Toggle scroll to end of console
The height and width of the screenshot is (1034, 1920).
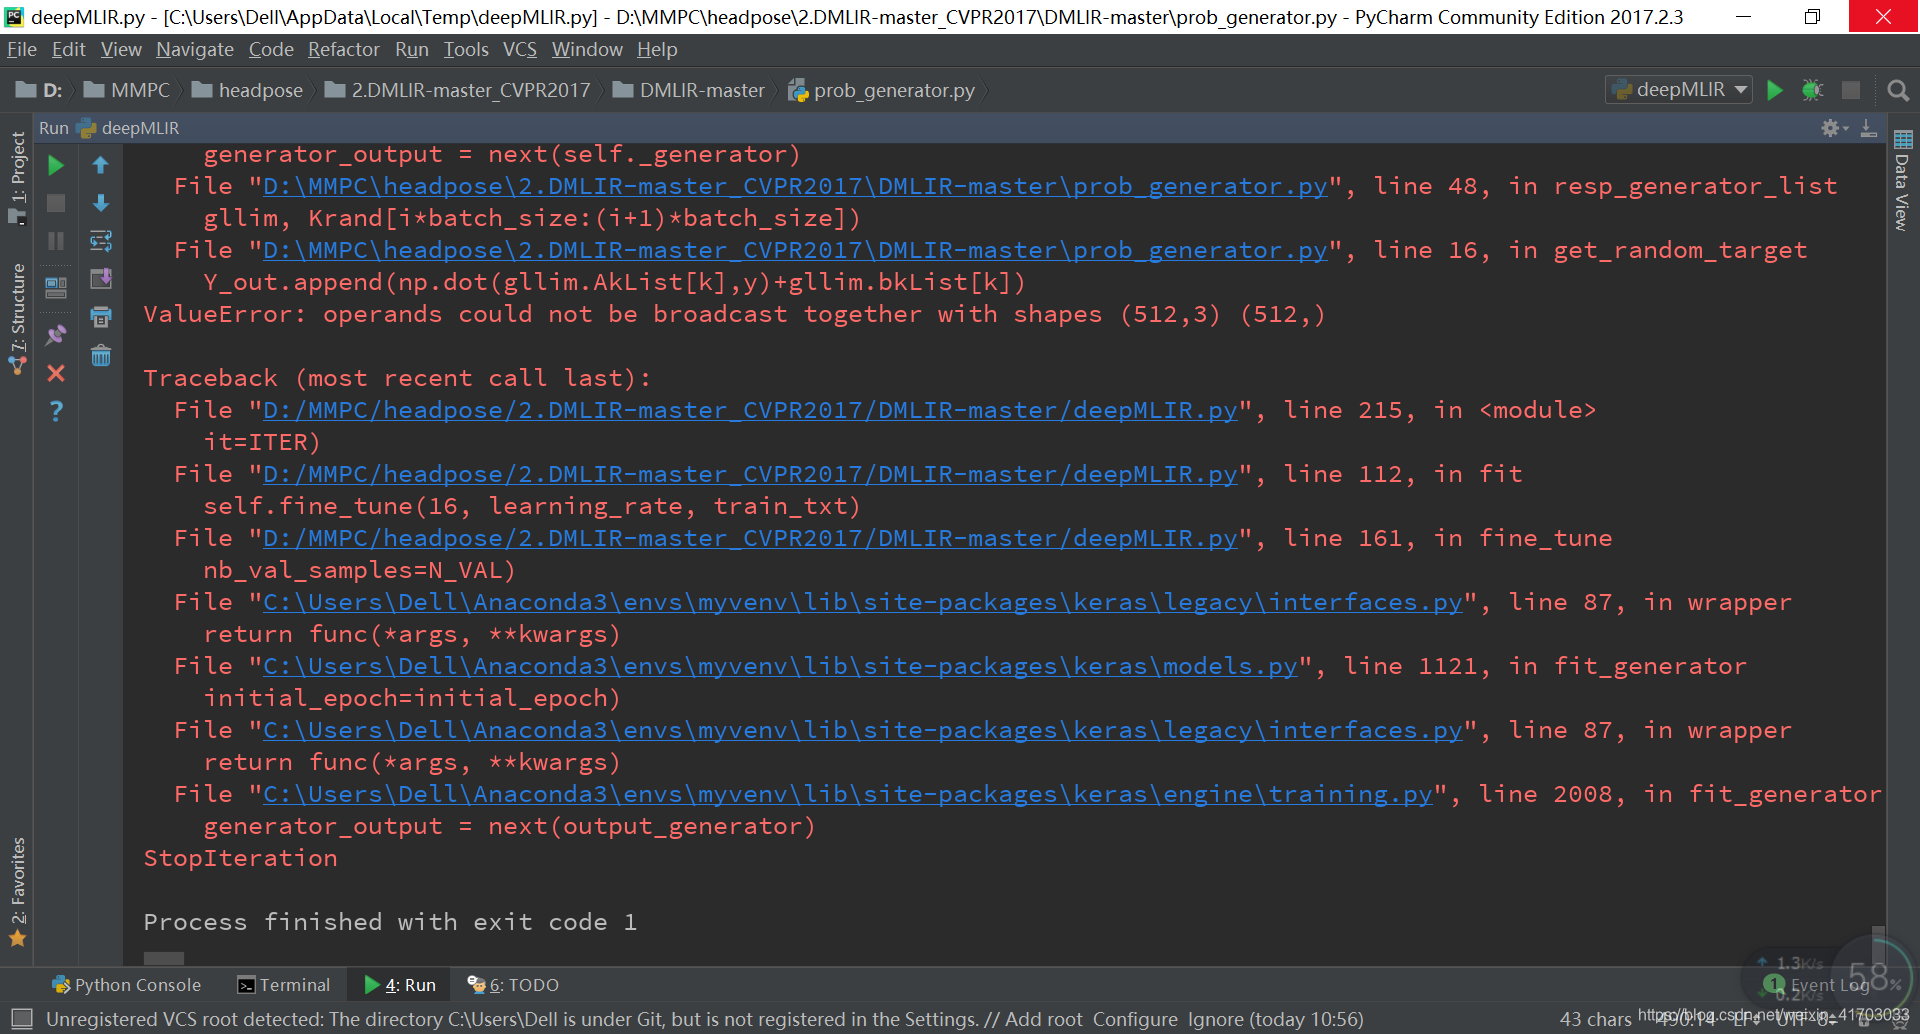click(x=101, y=279)
